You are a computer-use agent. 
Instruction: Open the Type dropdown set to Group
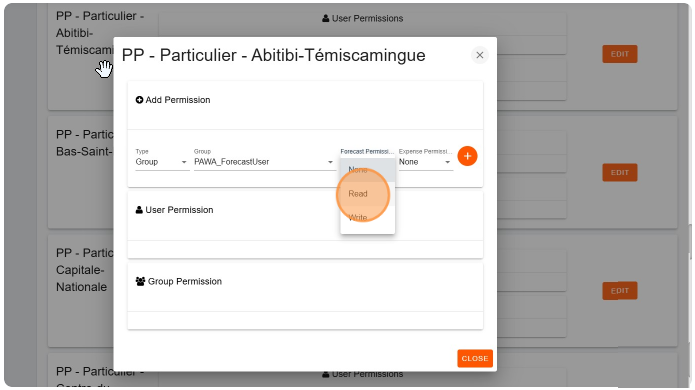(x=162, y=162)
